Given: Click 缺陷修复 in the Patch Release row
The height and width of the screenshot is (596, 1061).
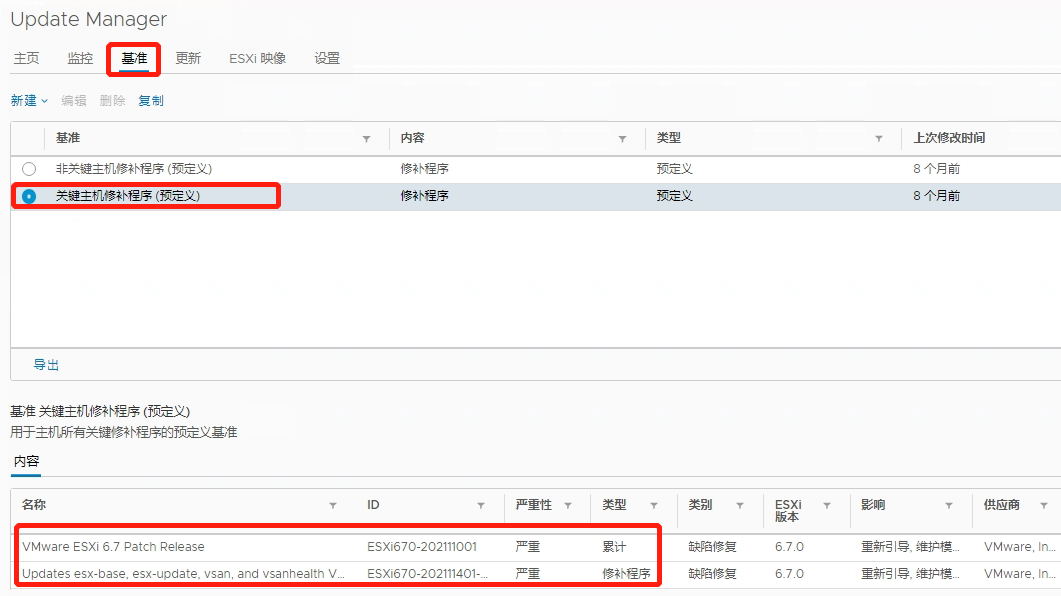Looking at the screenshot, I should (x=712, y=547).
